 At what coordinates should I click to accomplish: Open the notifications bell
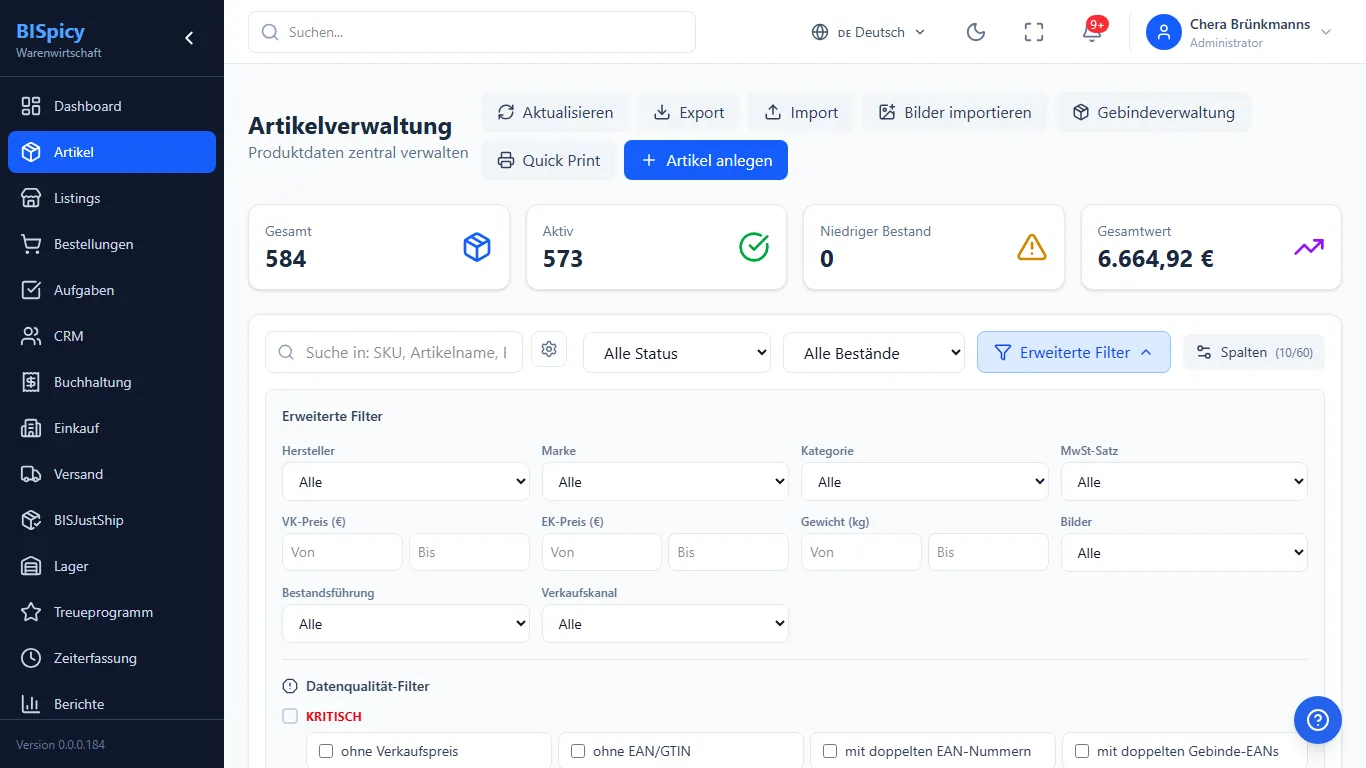(x=1092, y=32)
